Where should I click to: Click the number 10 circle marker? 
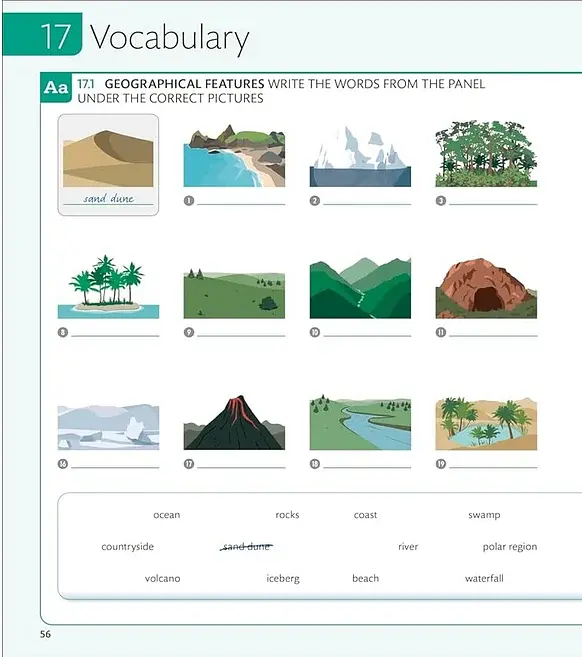[315, 333]
